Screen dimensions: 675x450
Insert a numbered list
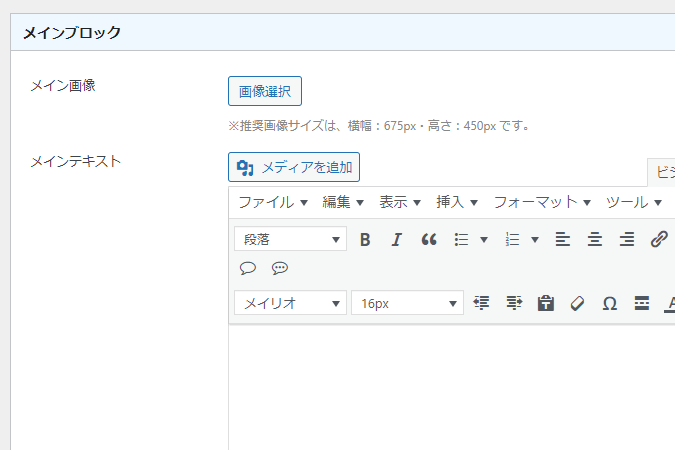click(512, 239)
